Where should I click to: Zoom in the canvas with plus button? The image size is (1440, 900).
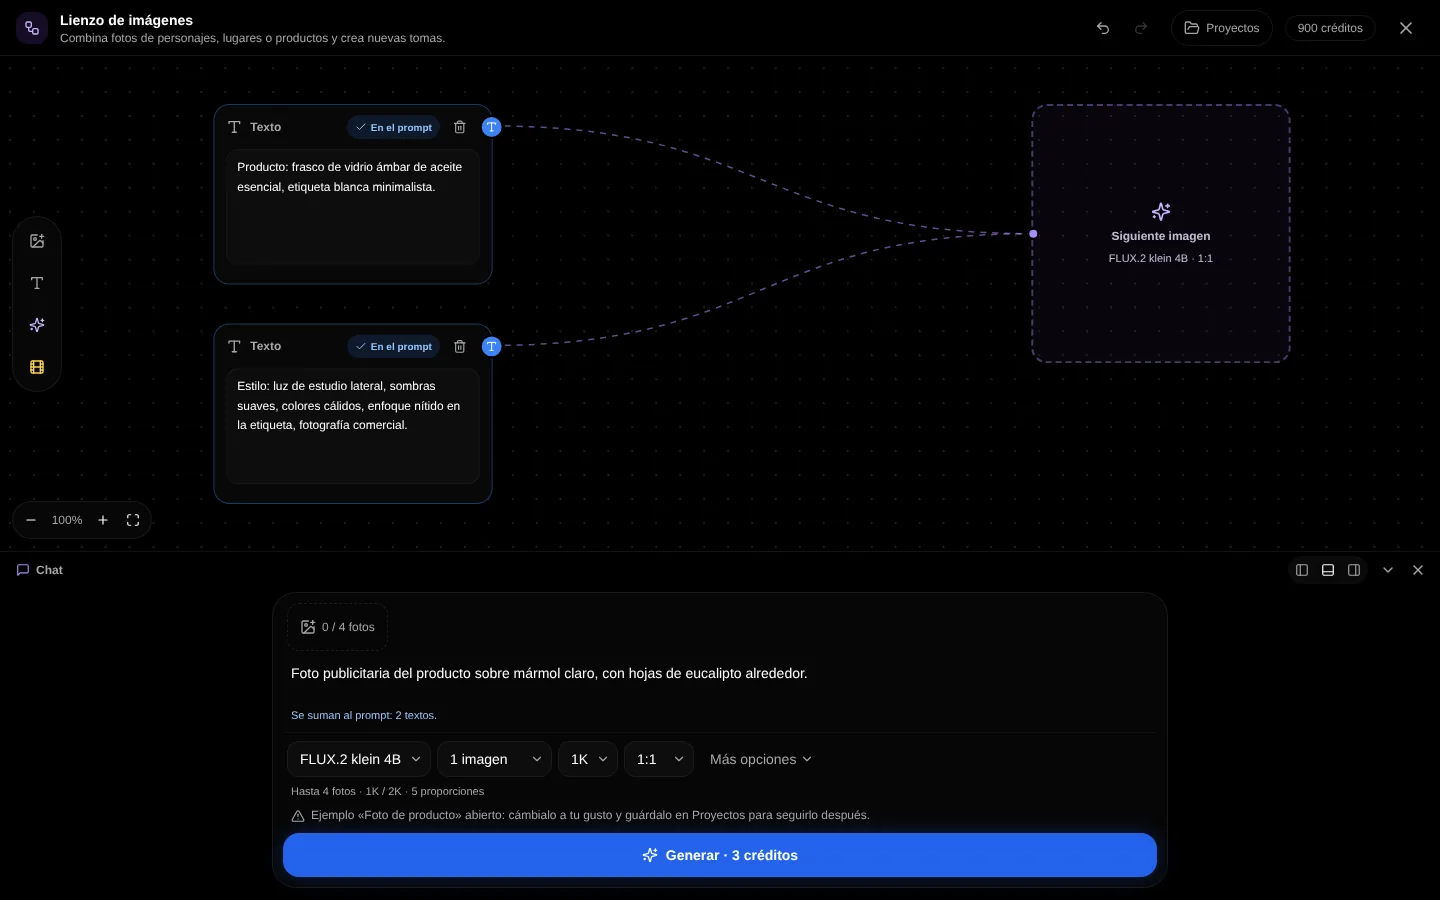coord(103,520)
